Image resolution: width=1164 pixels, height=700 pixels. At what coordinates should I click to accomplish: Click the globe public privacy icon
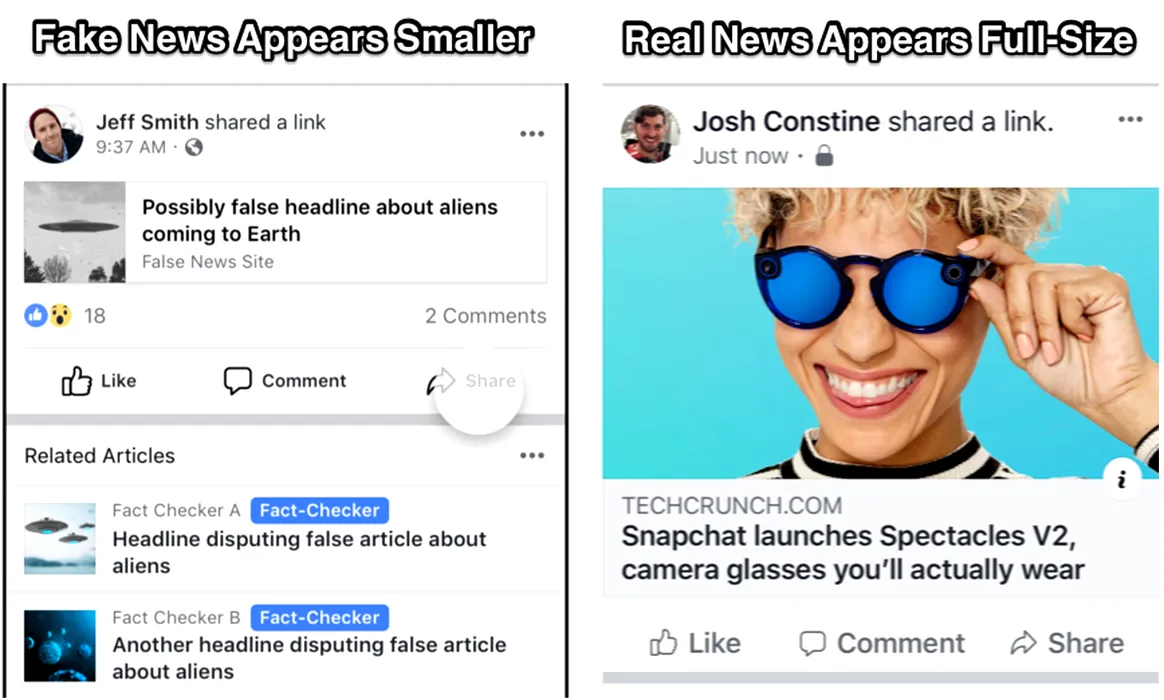point(194,147)
